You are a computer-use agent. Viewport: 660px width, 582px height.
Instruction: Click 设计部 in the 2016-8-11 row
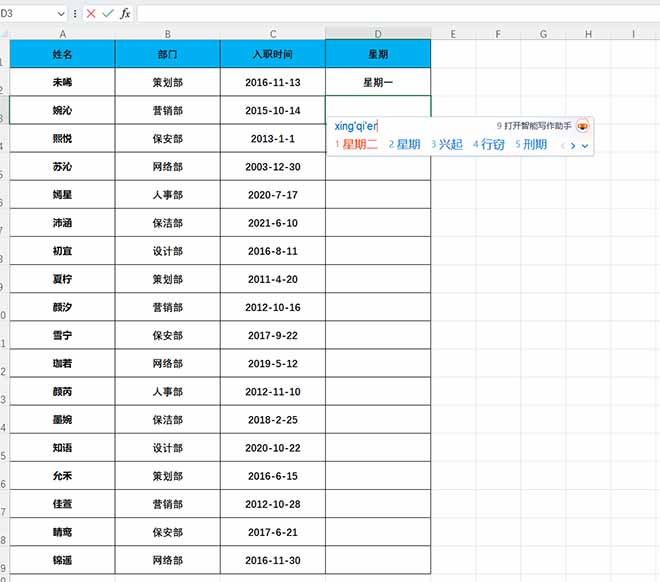tap(168, 251)
